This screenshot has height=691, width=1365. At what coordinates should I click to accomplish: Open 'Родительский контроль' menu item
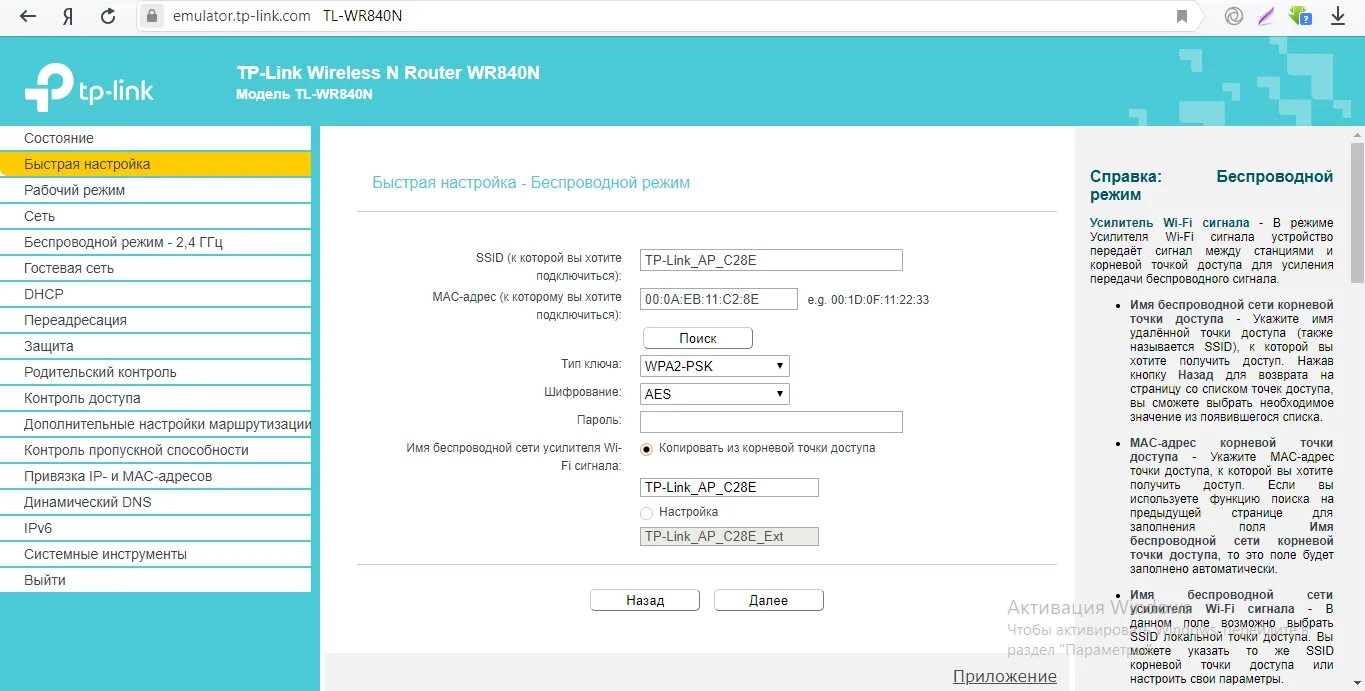(155, 372)
